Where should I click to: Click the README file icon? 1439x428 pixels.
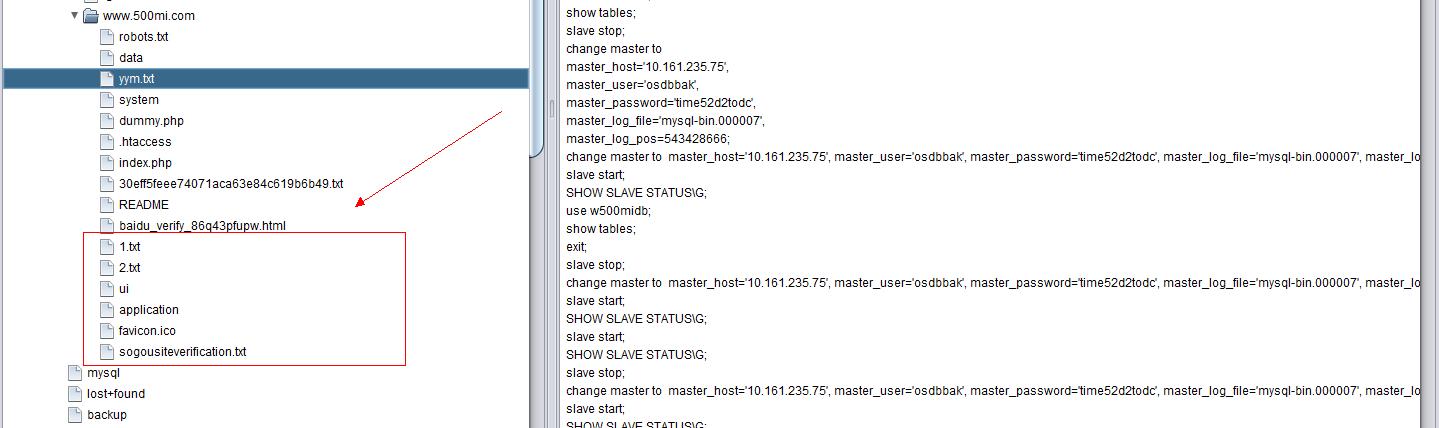tap(107, 205)
